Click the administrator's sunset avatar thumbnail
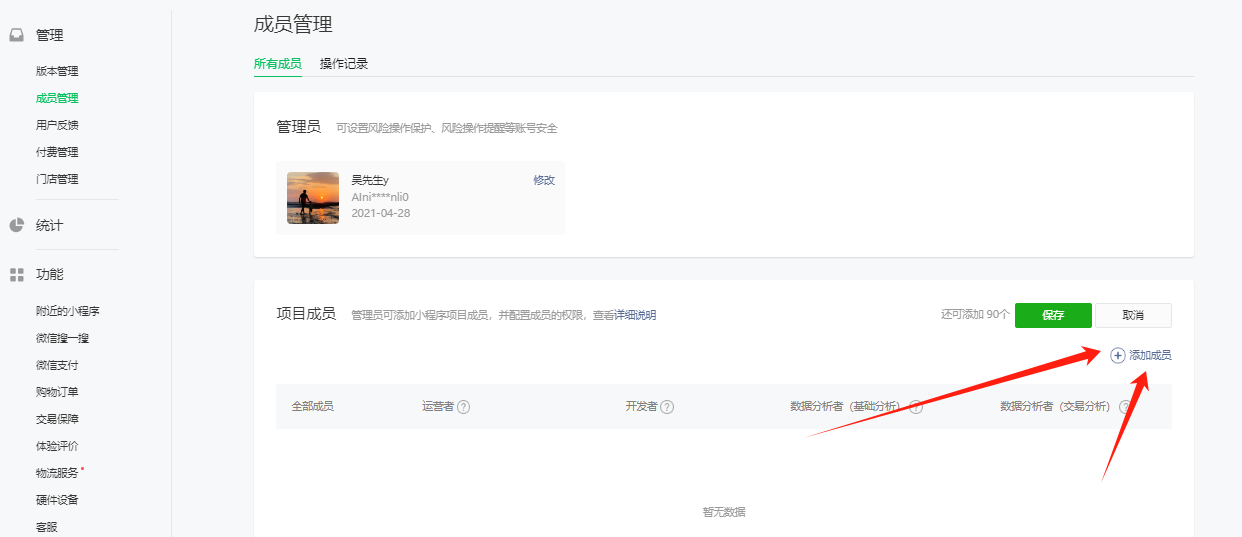Image resolution: width=1242 pixels, height=537 pixels. [313, 198]
